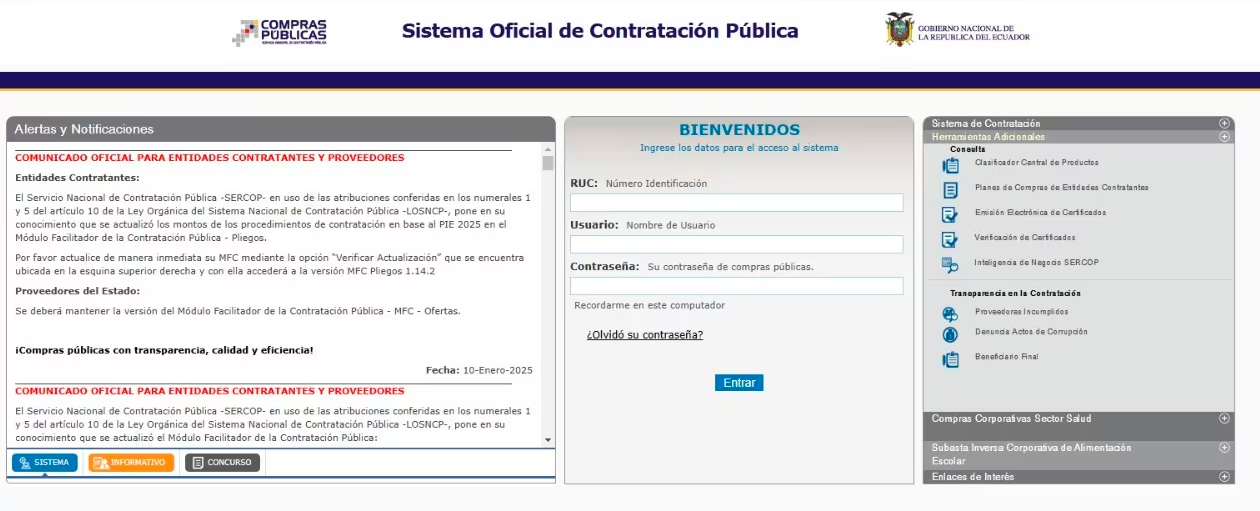This screenshot has width=1260, height=511.
Task: Open Denuncia Actos de Corrupción icon
Action: point(950,334)
